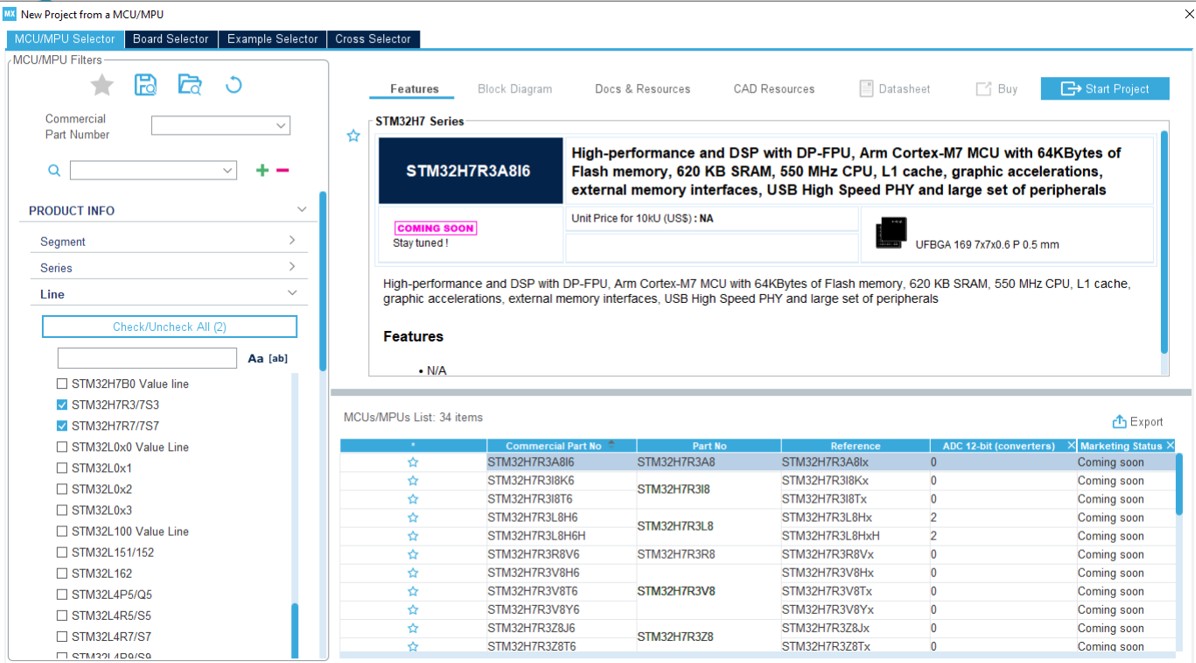The height and width of the screenshot is (663, 1196).
Task: Click the details panel vertical scrollbar
Action: (x=1164, y=242)
